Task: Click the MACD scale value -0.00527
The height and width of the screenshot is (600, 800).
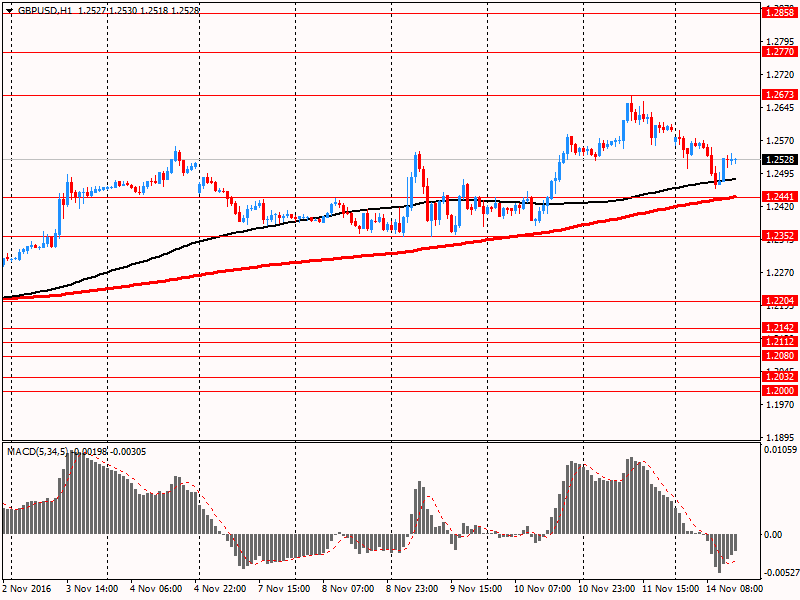Action: (781, 573)
